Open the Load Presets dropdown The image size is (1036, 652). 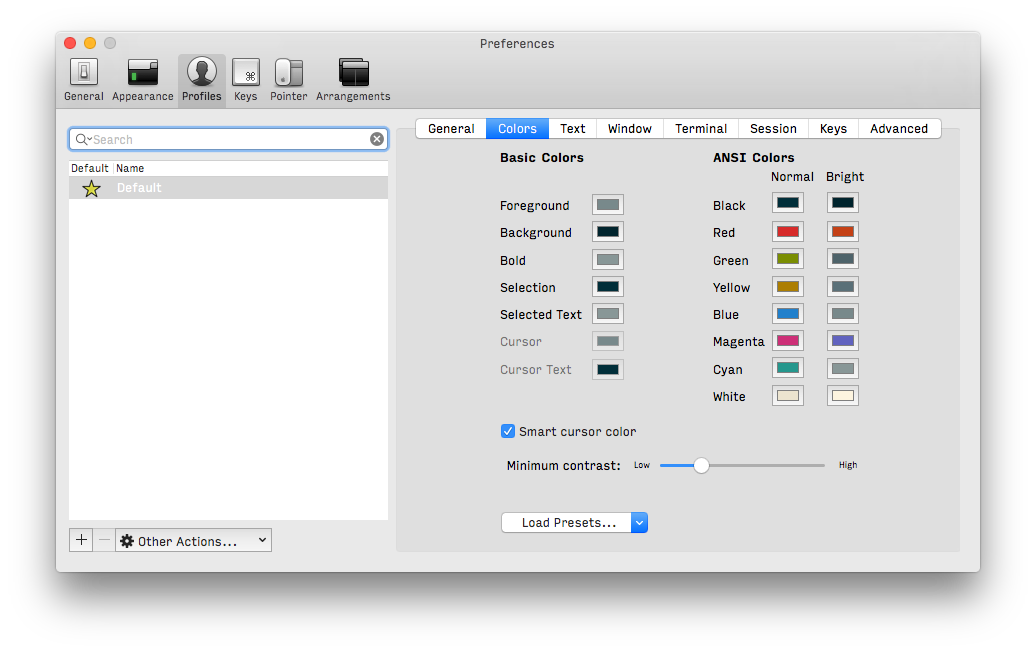[574, 523]
